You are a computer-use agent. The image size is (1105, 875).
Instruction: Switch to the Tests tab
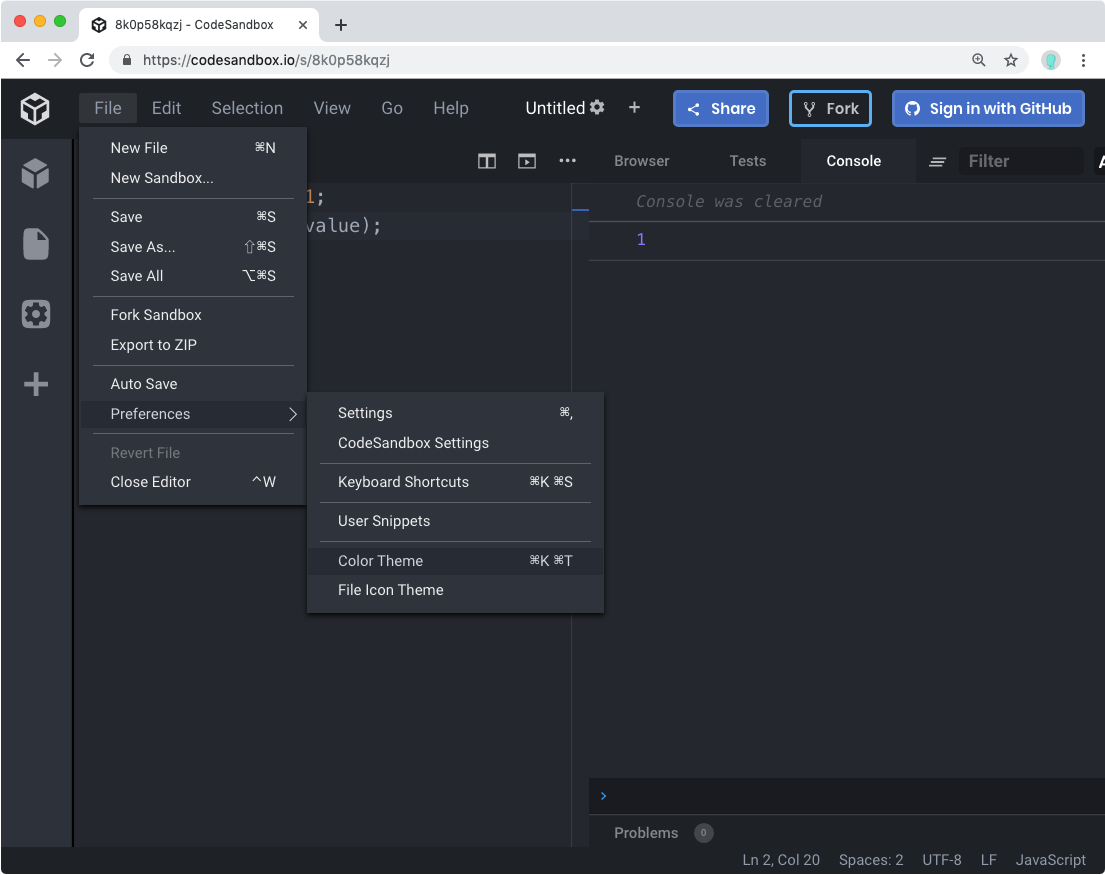(x=747, y=161)
